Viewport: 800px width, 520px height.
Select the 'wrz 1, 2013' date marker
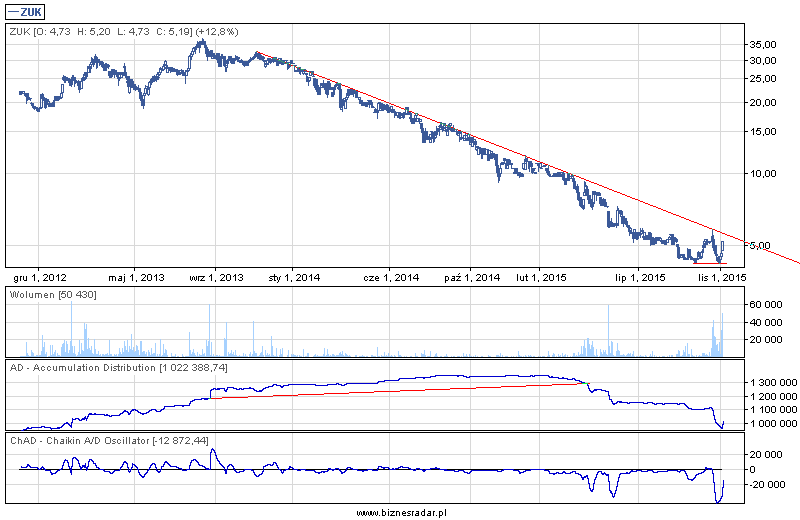(216, 277)
